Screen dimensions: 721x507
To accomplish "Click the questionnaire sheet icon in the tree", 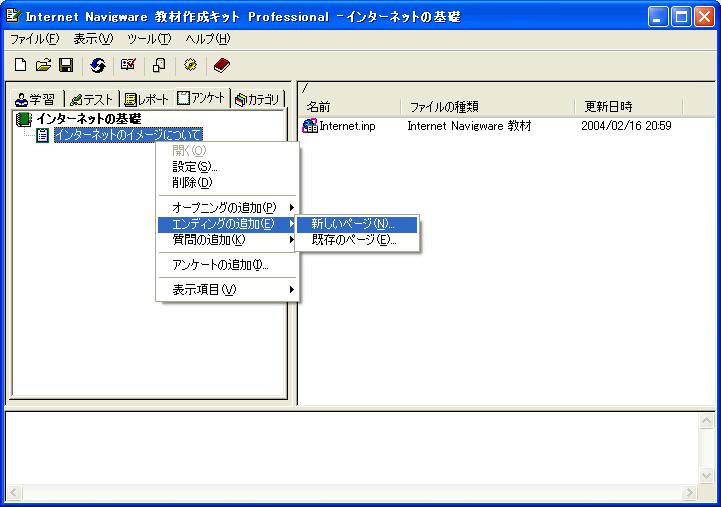I will click(42, 136).
